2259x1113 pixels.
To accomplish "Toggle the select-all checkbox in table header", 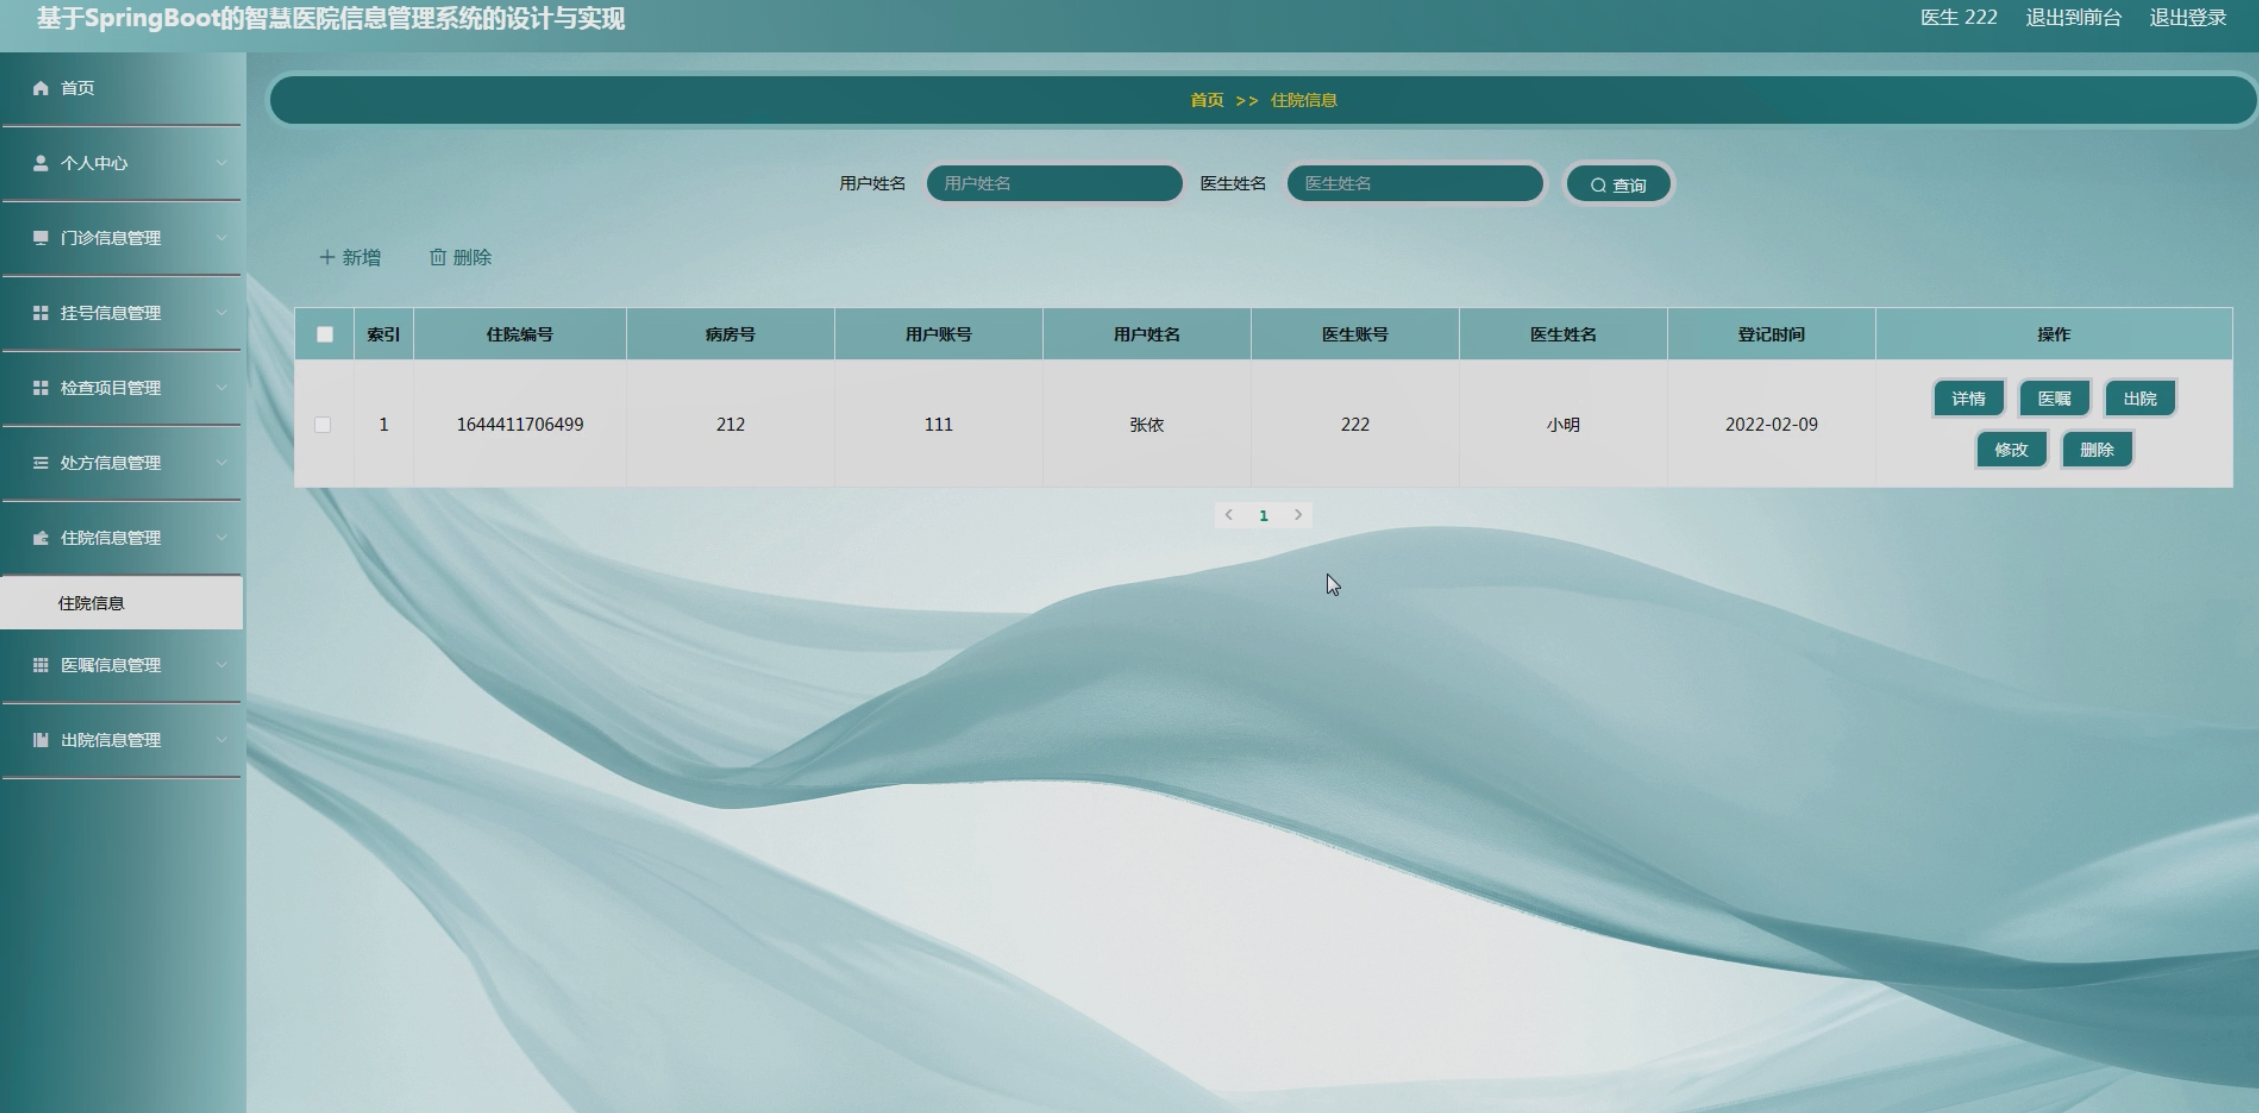I will tap(325, 334).
